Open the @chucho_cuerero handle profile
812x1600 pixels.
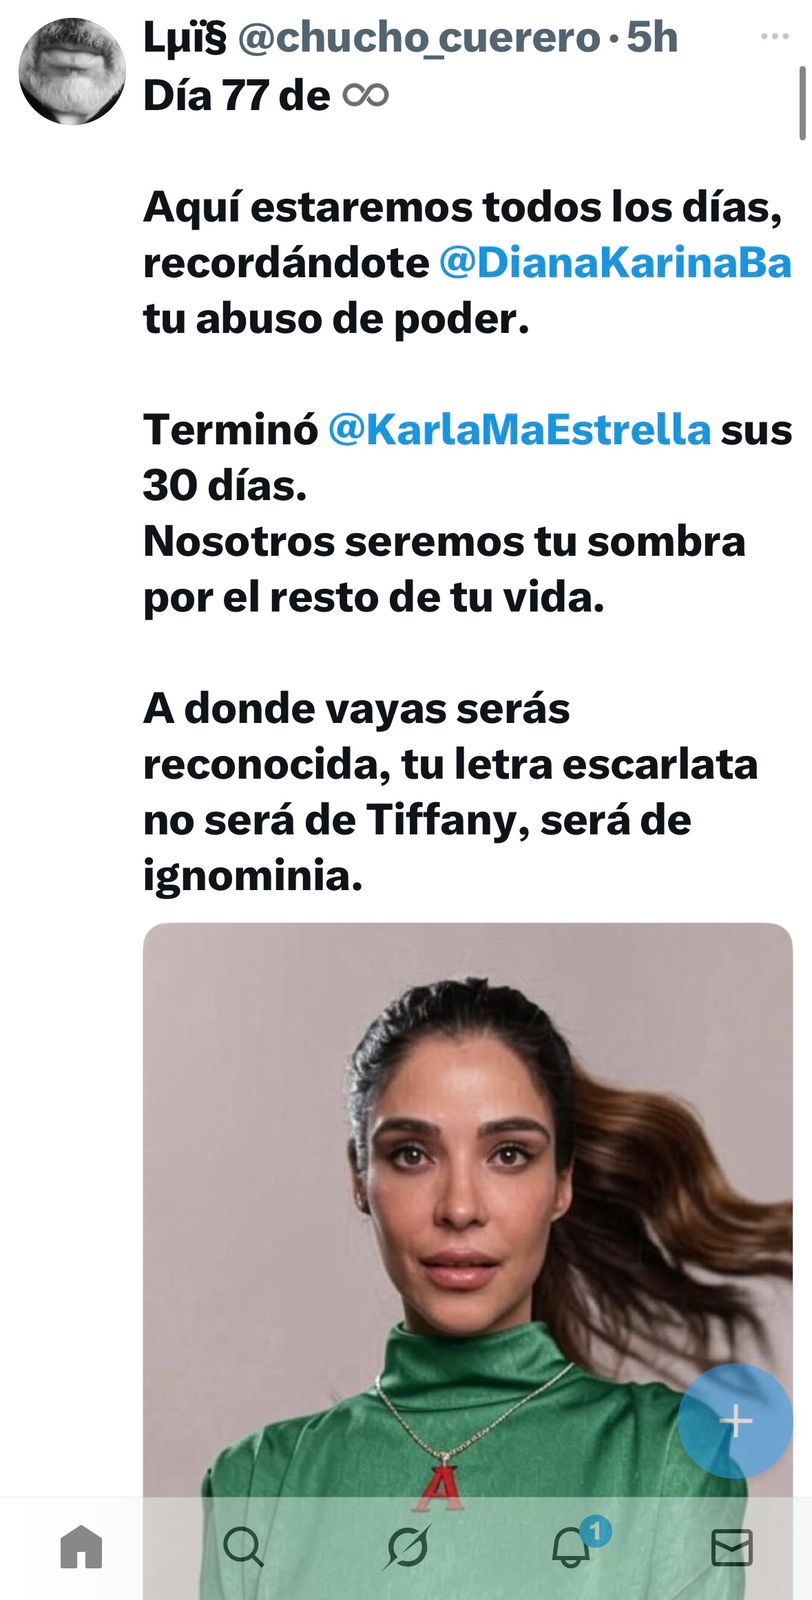419,38
